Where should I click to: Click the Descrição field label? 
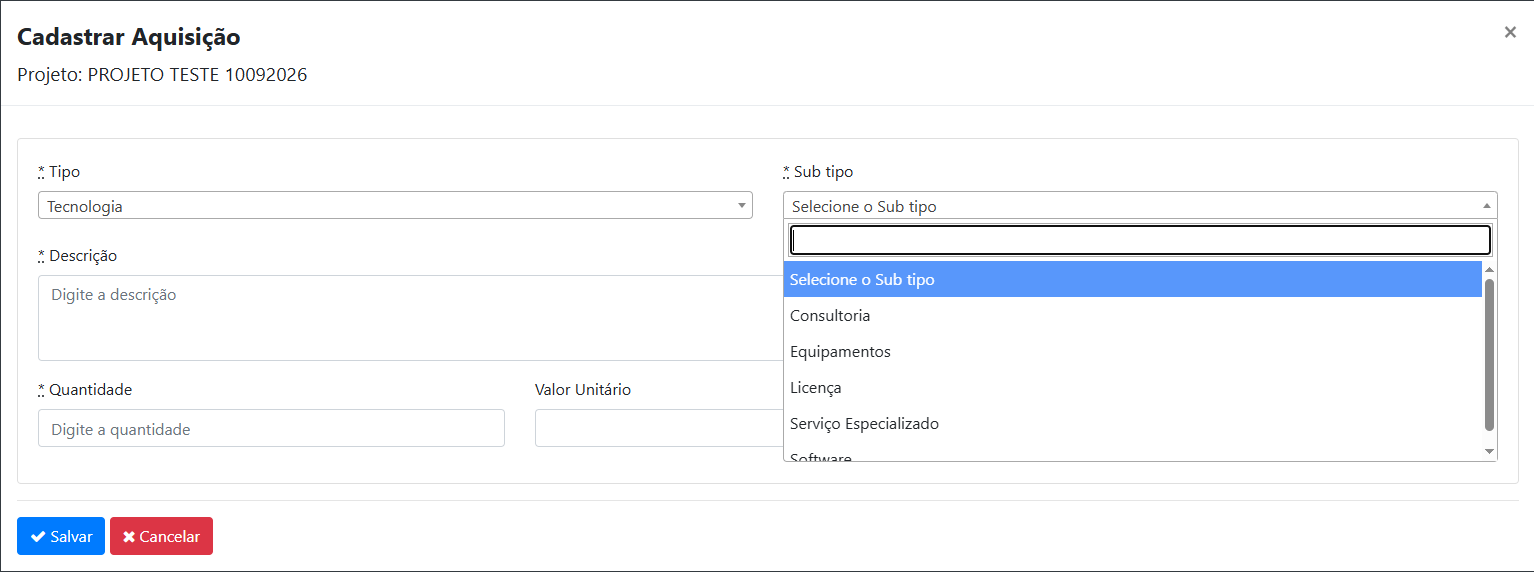coord(77,256)
